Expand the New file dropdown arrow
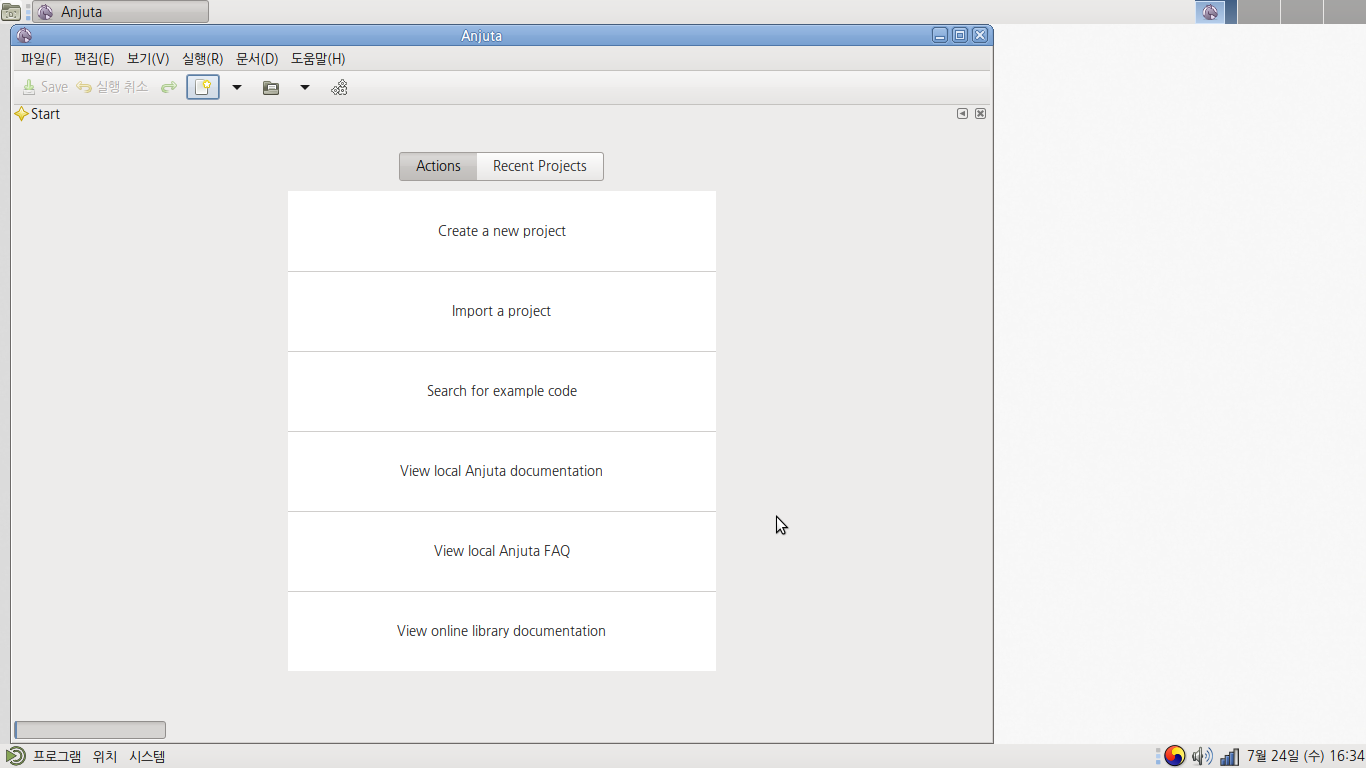1366x768 pixels. pyautogui.click(x=237, y=87)
